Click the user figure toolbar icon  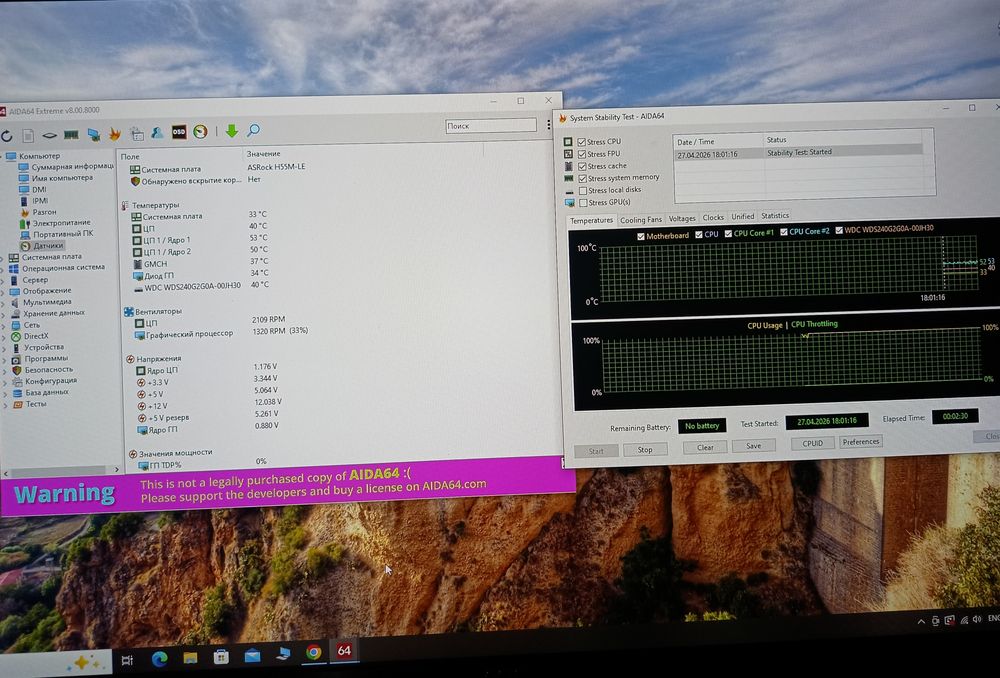pyautogui.click(x=157, y=132)
